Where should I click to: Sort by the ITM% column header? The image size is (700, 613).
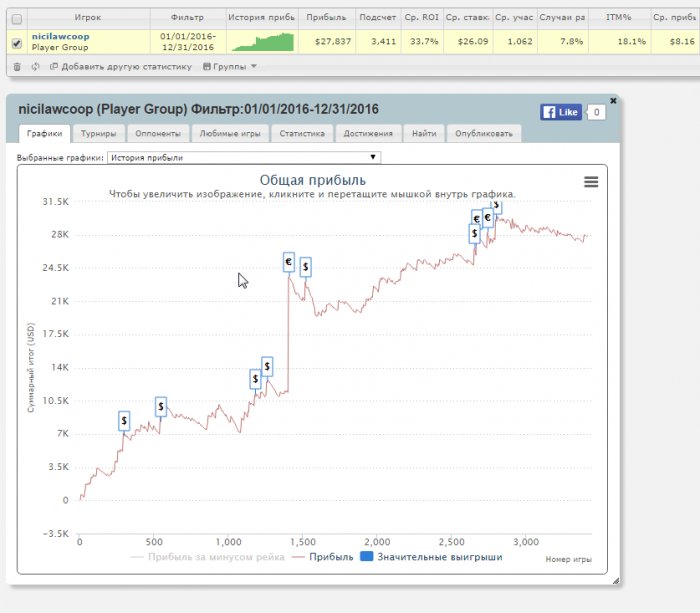[x=618, y=17]
